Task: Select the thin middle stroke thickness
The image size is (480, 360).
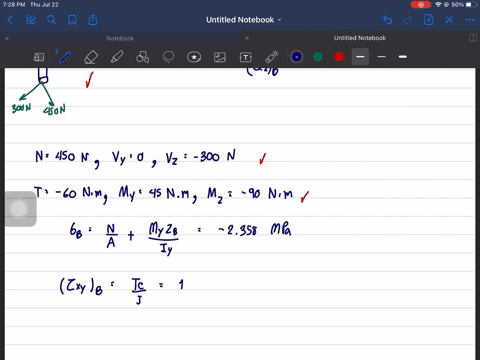Action: point(382,57)
